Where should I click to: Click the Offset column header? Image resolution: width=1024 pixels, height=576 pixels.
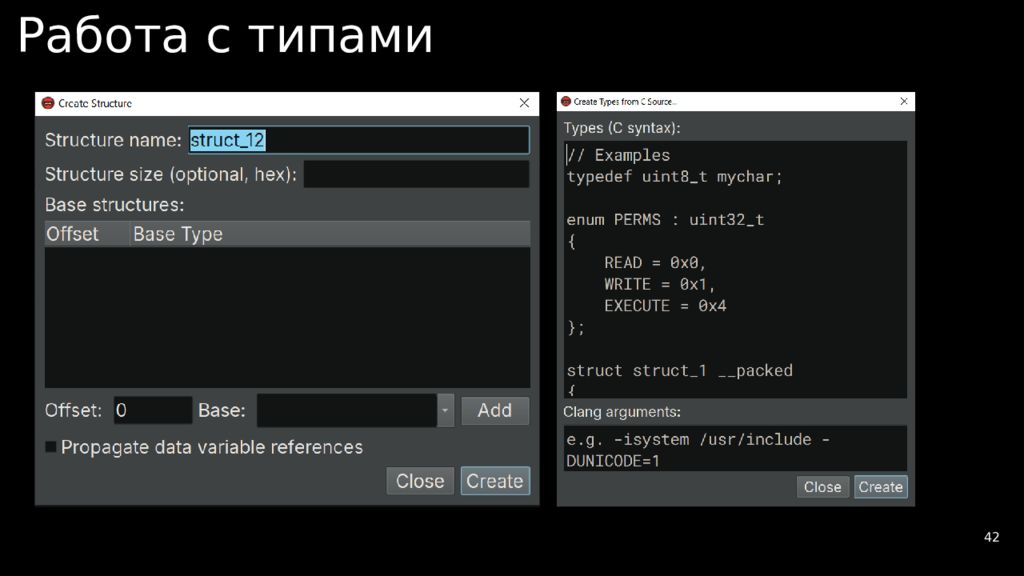pyautogui.click(x=73, y=234)
